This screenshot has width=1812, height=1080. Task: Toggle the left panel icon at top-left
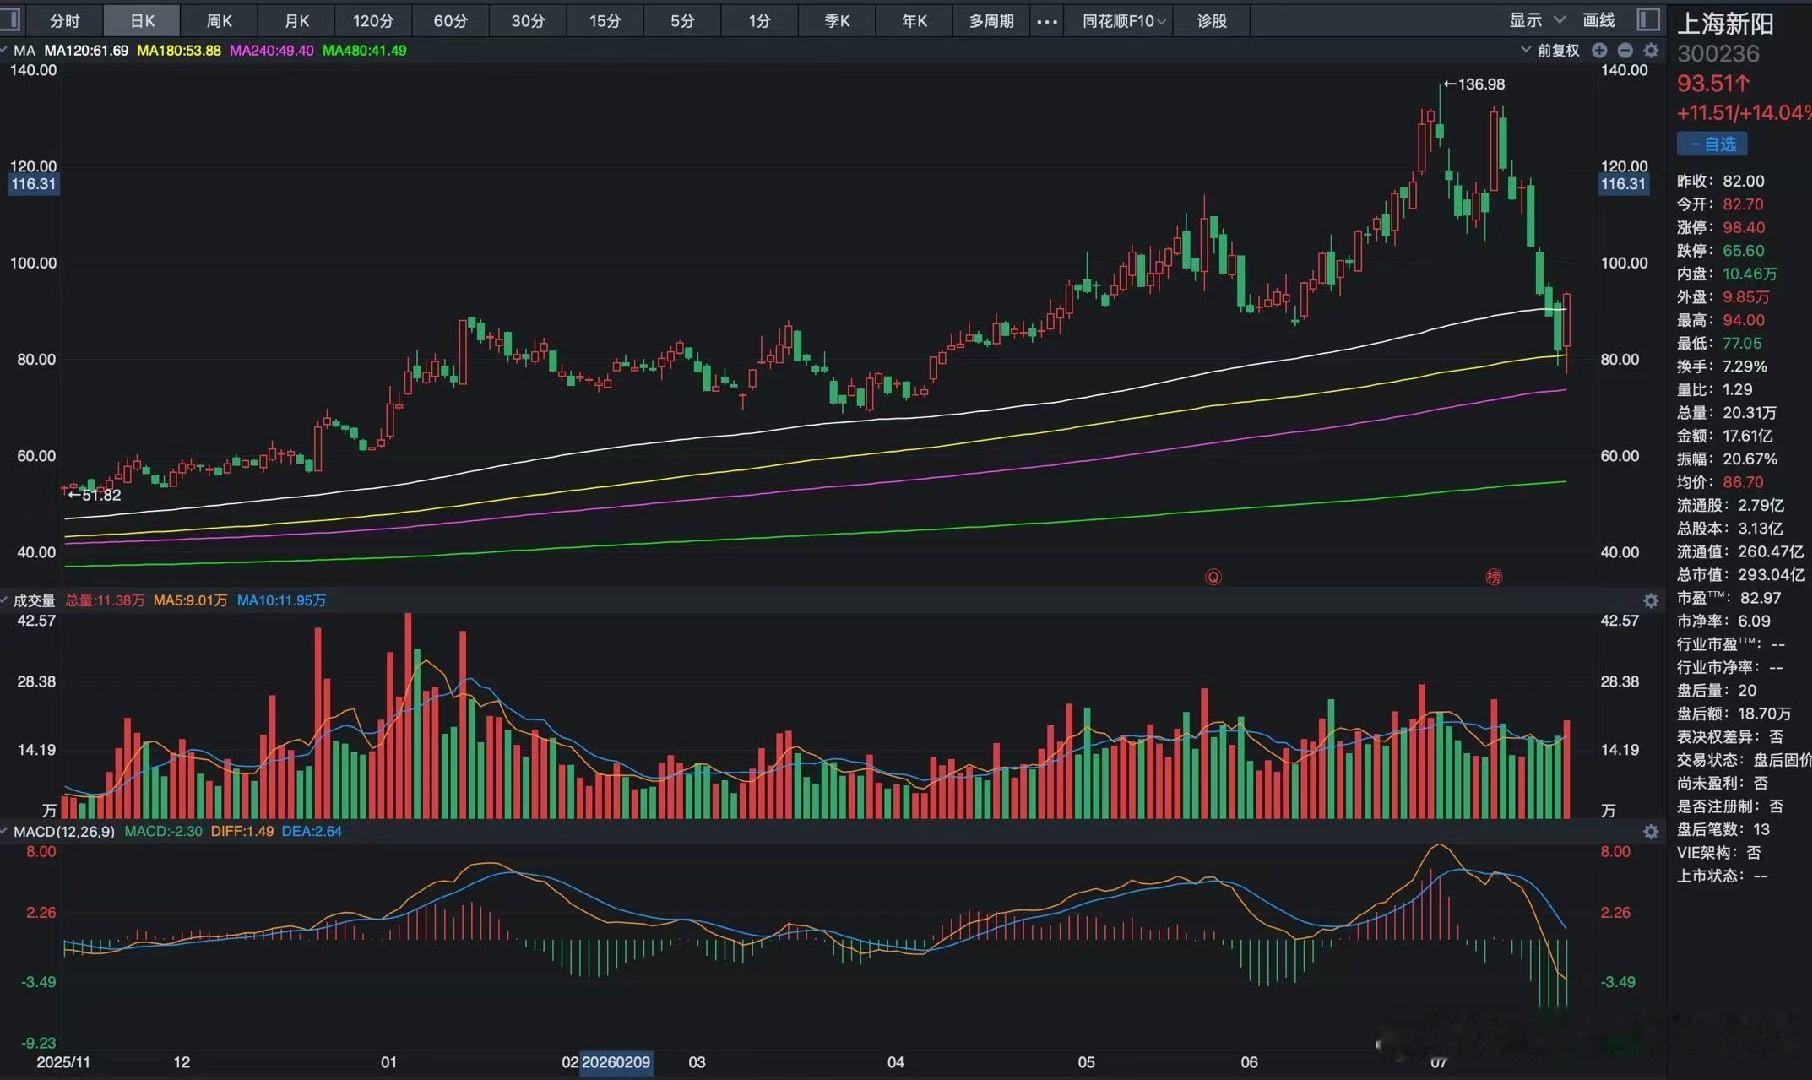coord(10,20)
